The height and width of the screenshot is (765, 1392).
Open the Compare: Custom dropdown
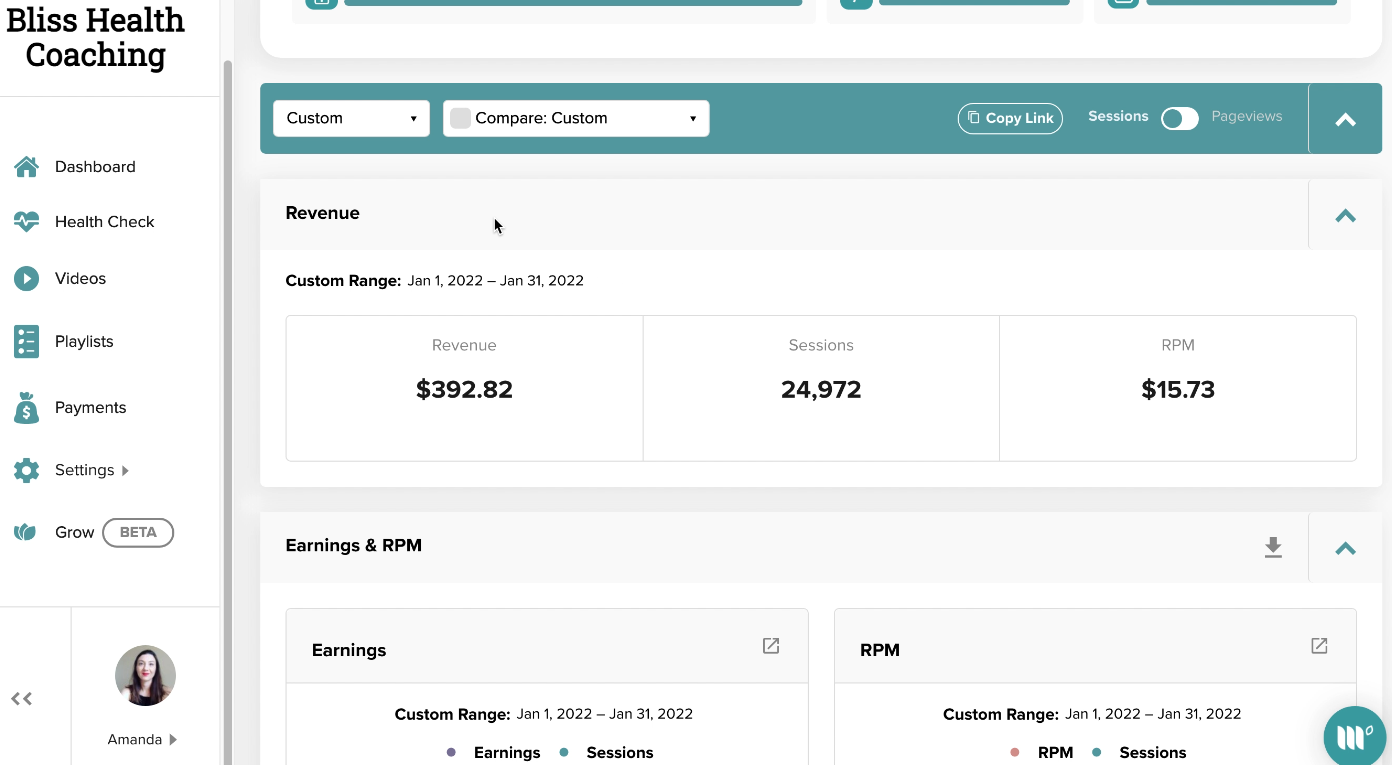pyautogui.click(x=576, y=118)
